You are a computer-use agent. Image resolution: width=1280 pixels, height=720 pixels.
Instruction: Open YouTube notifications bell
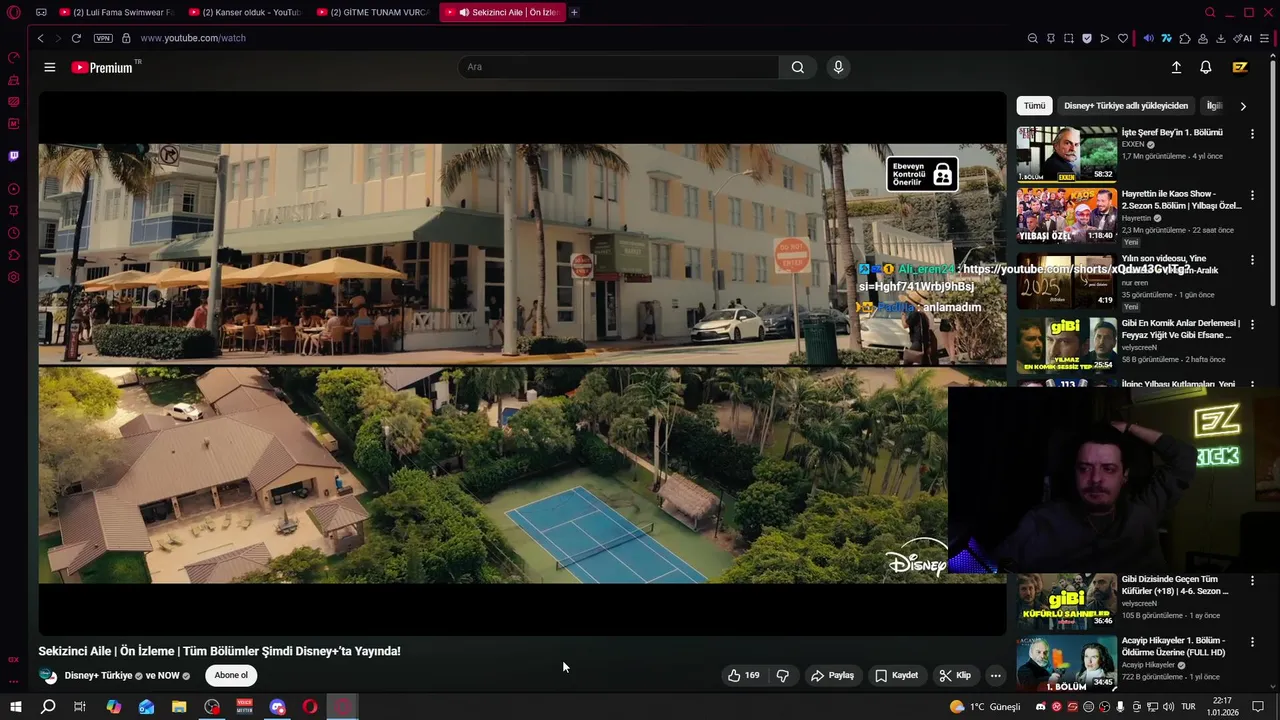tap(1206, 67)
